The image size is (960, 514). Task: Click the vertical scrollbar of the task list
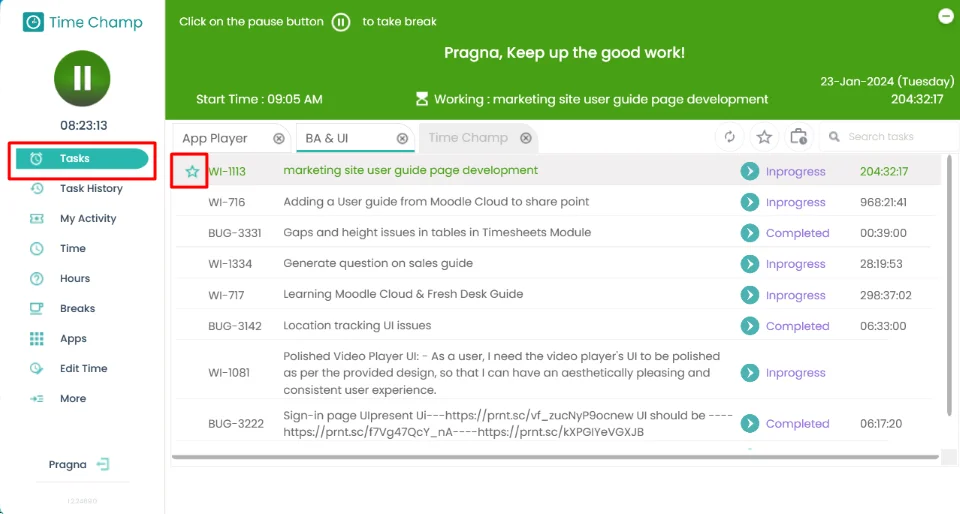[949, 285]
